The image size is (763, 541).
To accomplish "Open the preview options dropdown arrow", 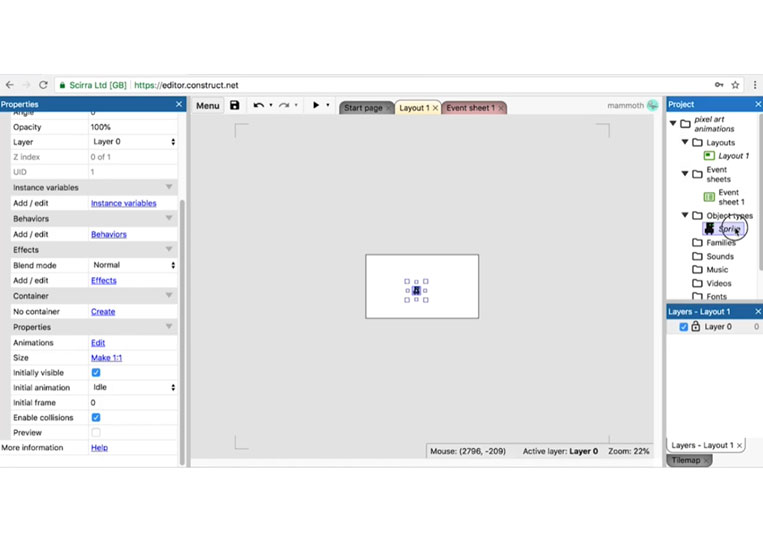I will coord(328,105).
